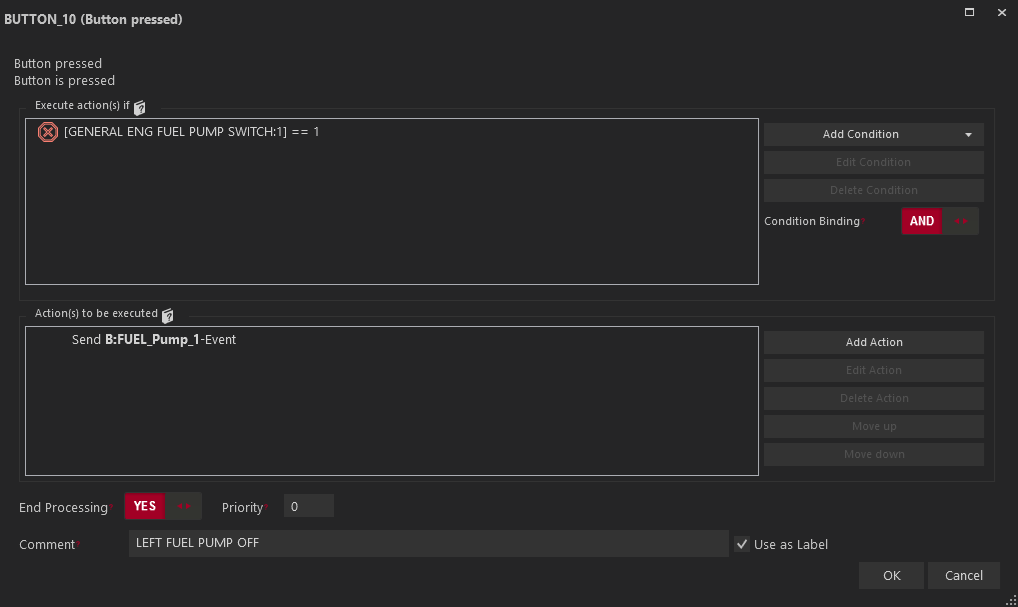
Task: Open help icon beside 'Action(s) to be executed'
Action: coord(167,315)
